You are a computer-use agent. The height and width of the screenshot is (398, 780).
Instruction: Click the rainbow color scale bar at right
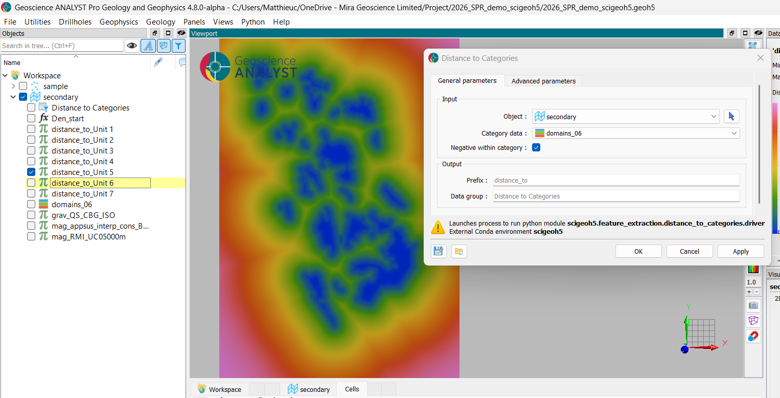pyautogui.click(x=776, y=168)
